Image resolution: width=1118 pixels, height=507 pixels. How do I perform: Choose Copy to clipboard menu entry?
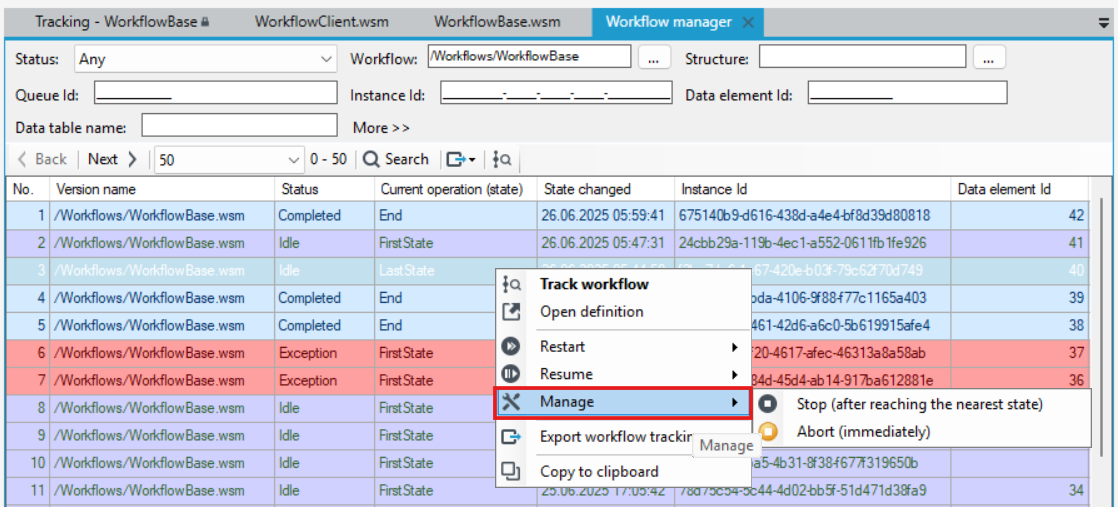599,471
